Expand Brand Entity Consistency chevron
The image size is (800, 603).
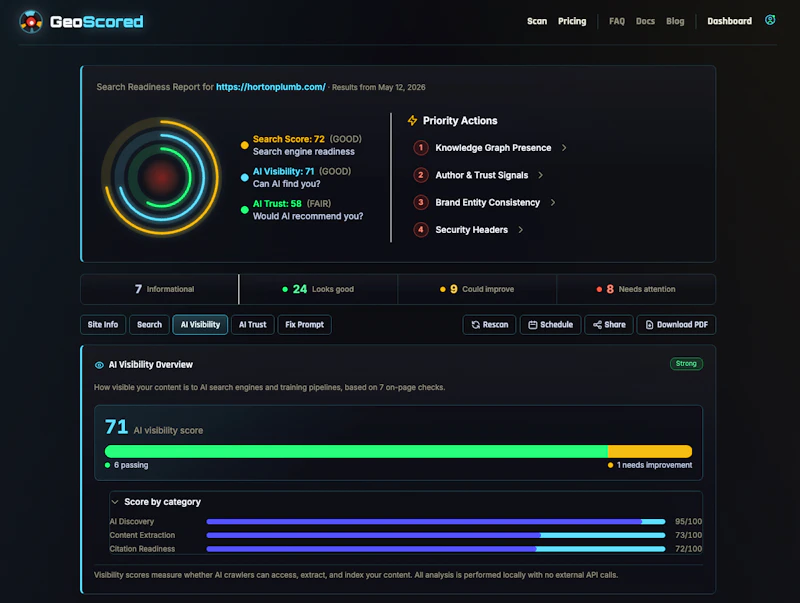tap(553, 203)
